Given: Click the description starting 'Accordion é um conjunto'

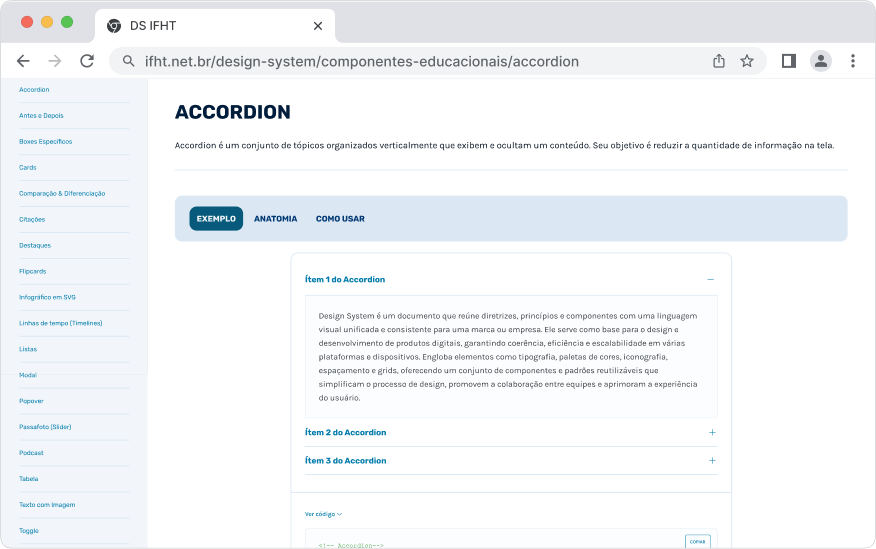Looking at the screenshot, I should tap(504, 145).
